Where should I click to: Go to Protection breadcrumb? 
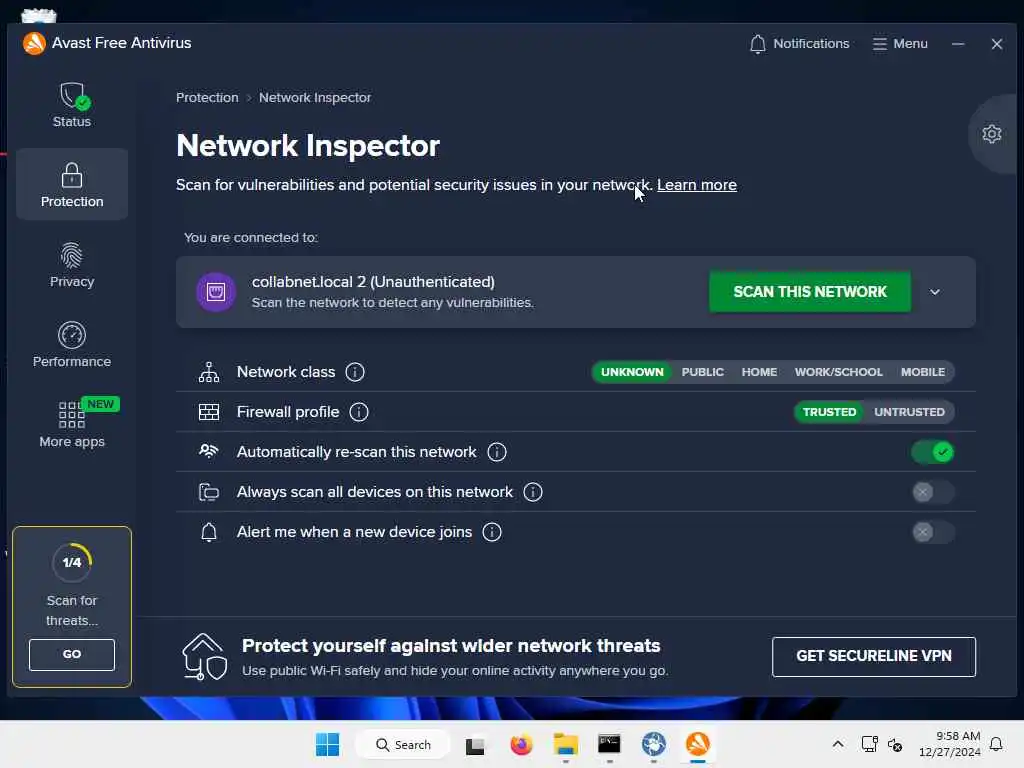[x=207, y=97]
